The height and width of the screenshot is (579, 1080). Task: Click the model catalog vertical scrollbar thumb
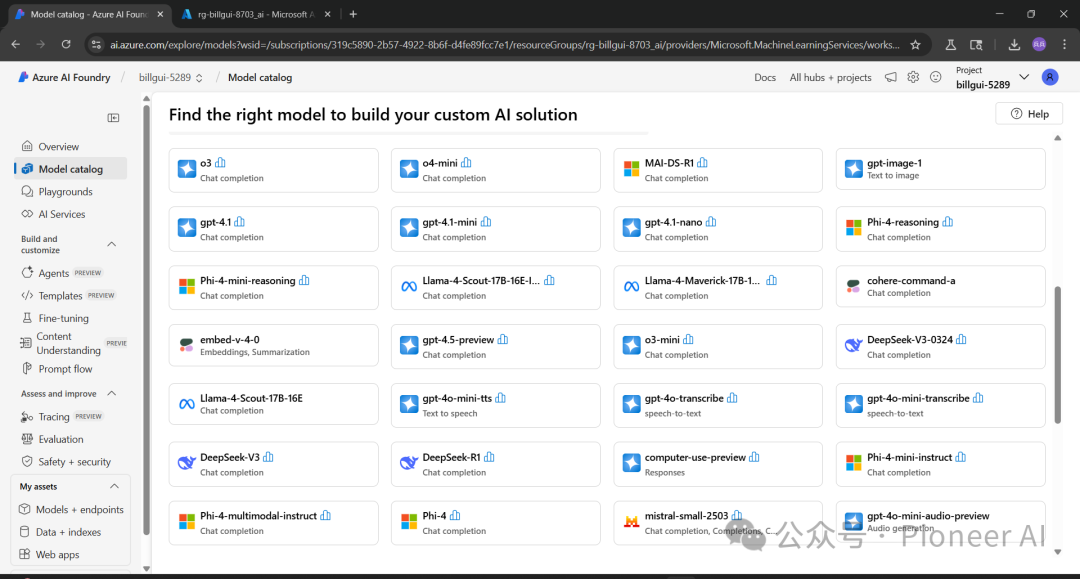tap(1057, 355)
